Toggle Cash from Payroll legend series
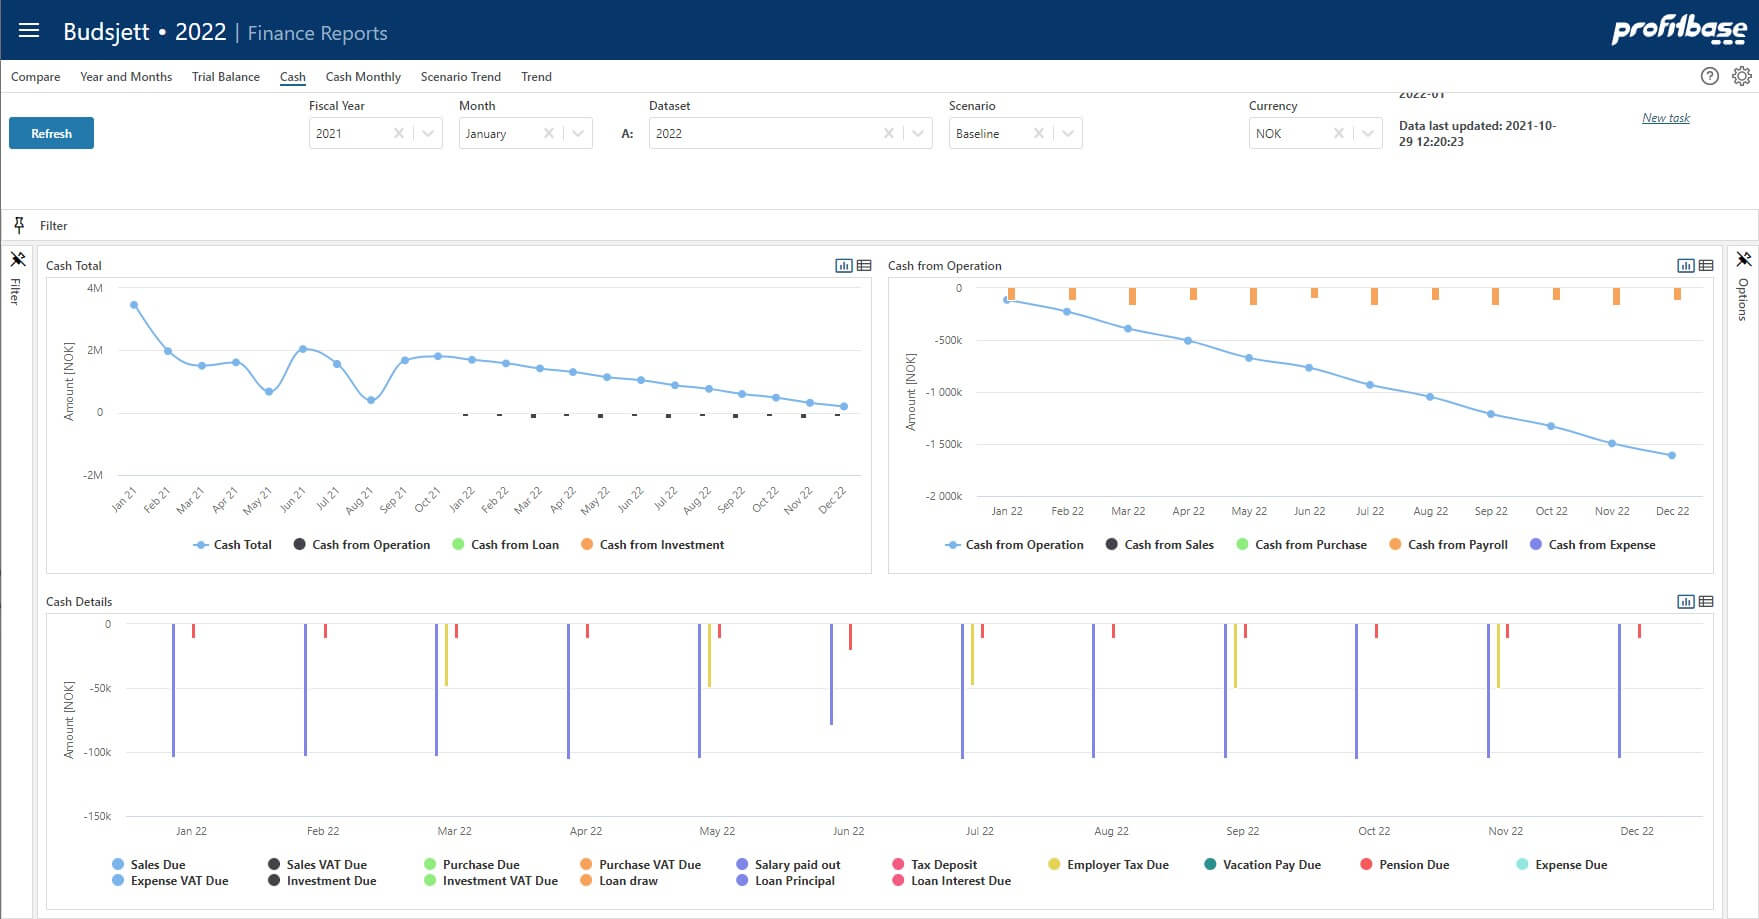This screenshot has height=919, width=1759. pyautogui.click(x=1448, y=545)
